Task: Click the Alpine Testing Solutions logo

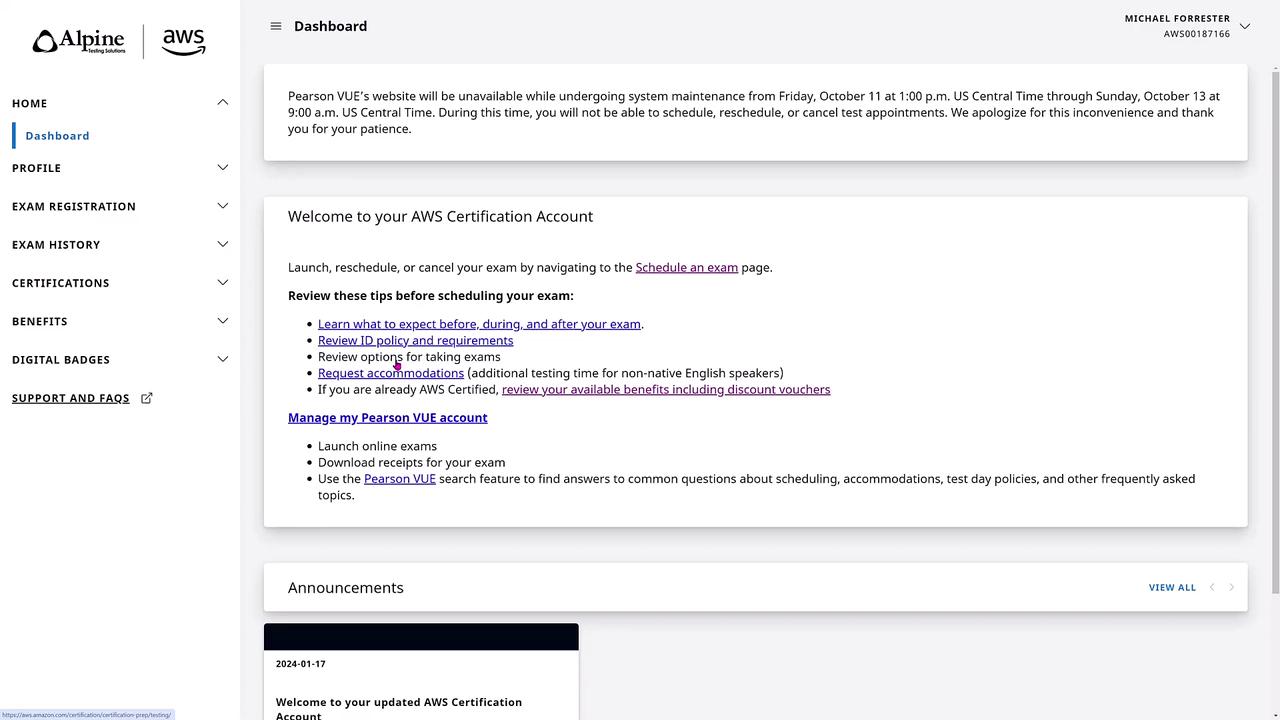Action: [79, 42]
